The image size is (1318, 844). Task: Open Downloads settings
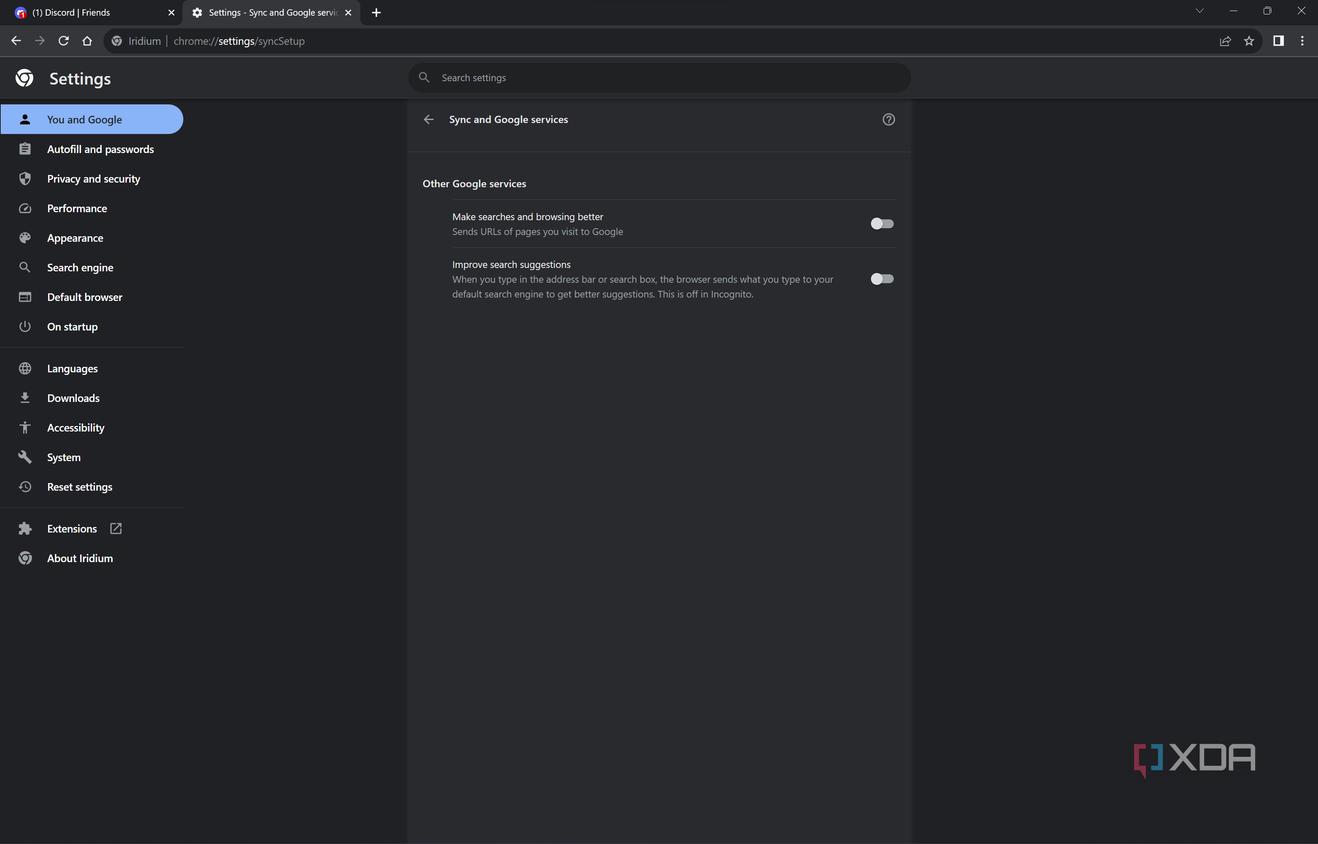(x=92, y=398)
